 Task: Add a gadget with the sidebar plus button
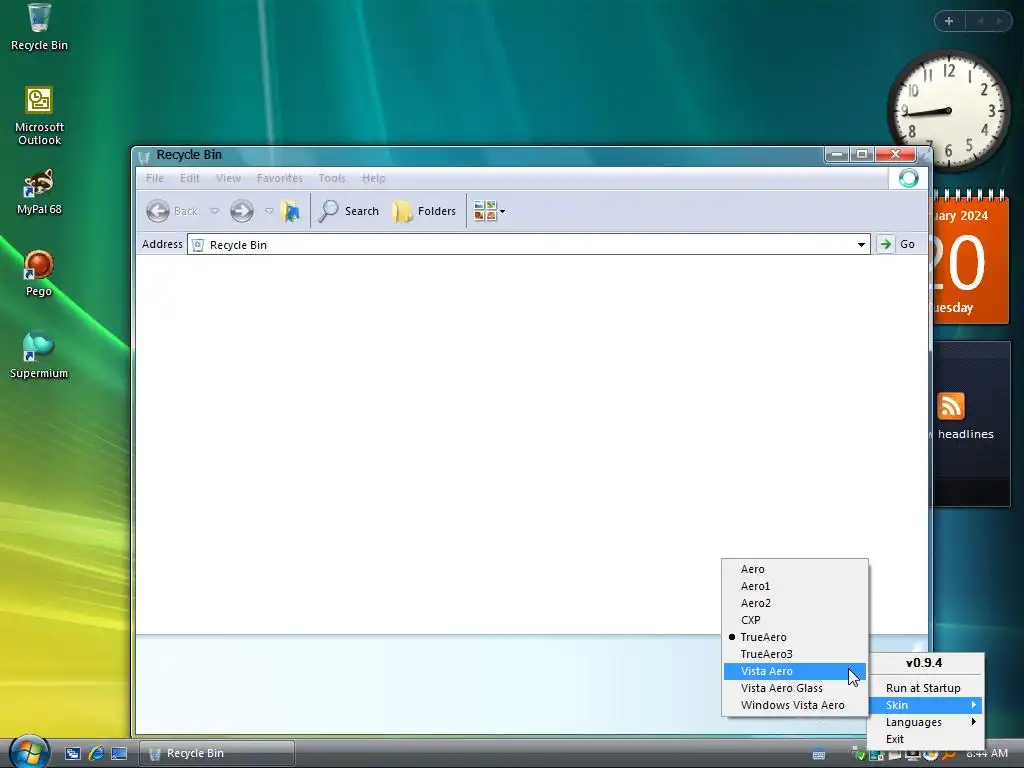point(949,21)
